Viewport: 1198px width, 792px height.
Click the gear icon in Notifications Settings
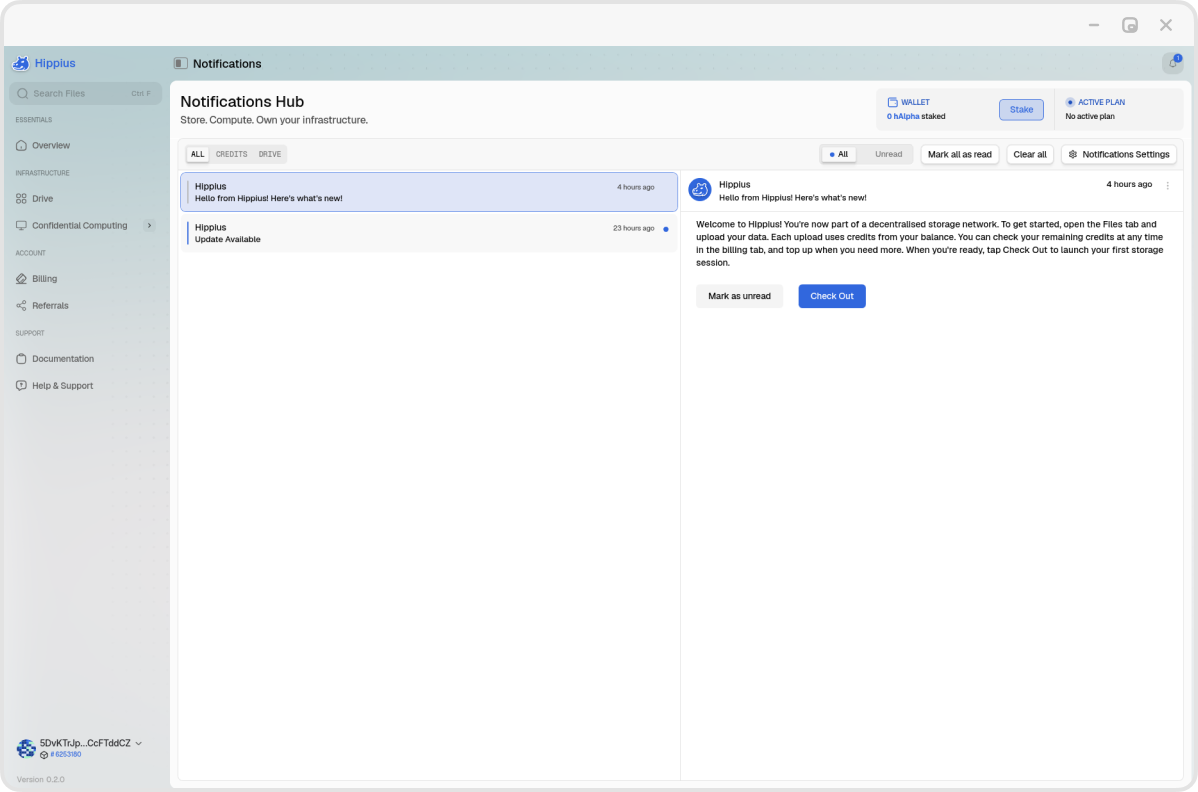click(x=1073, y=154)
